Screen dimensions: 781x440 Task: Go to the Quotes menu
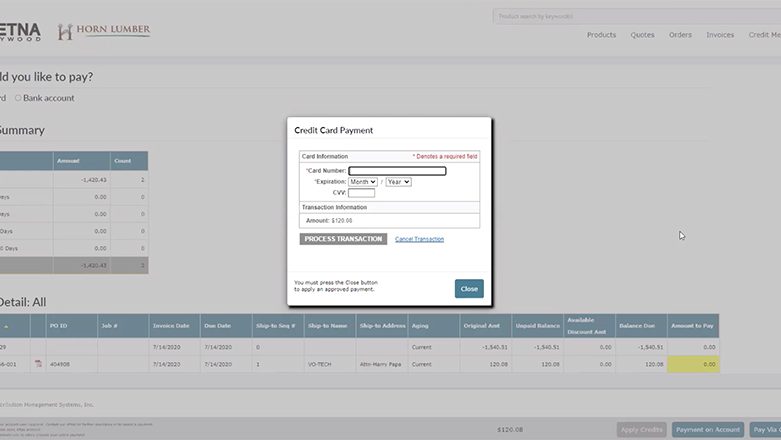coord(642,35)
